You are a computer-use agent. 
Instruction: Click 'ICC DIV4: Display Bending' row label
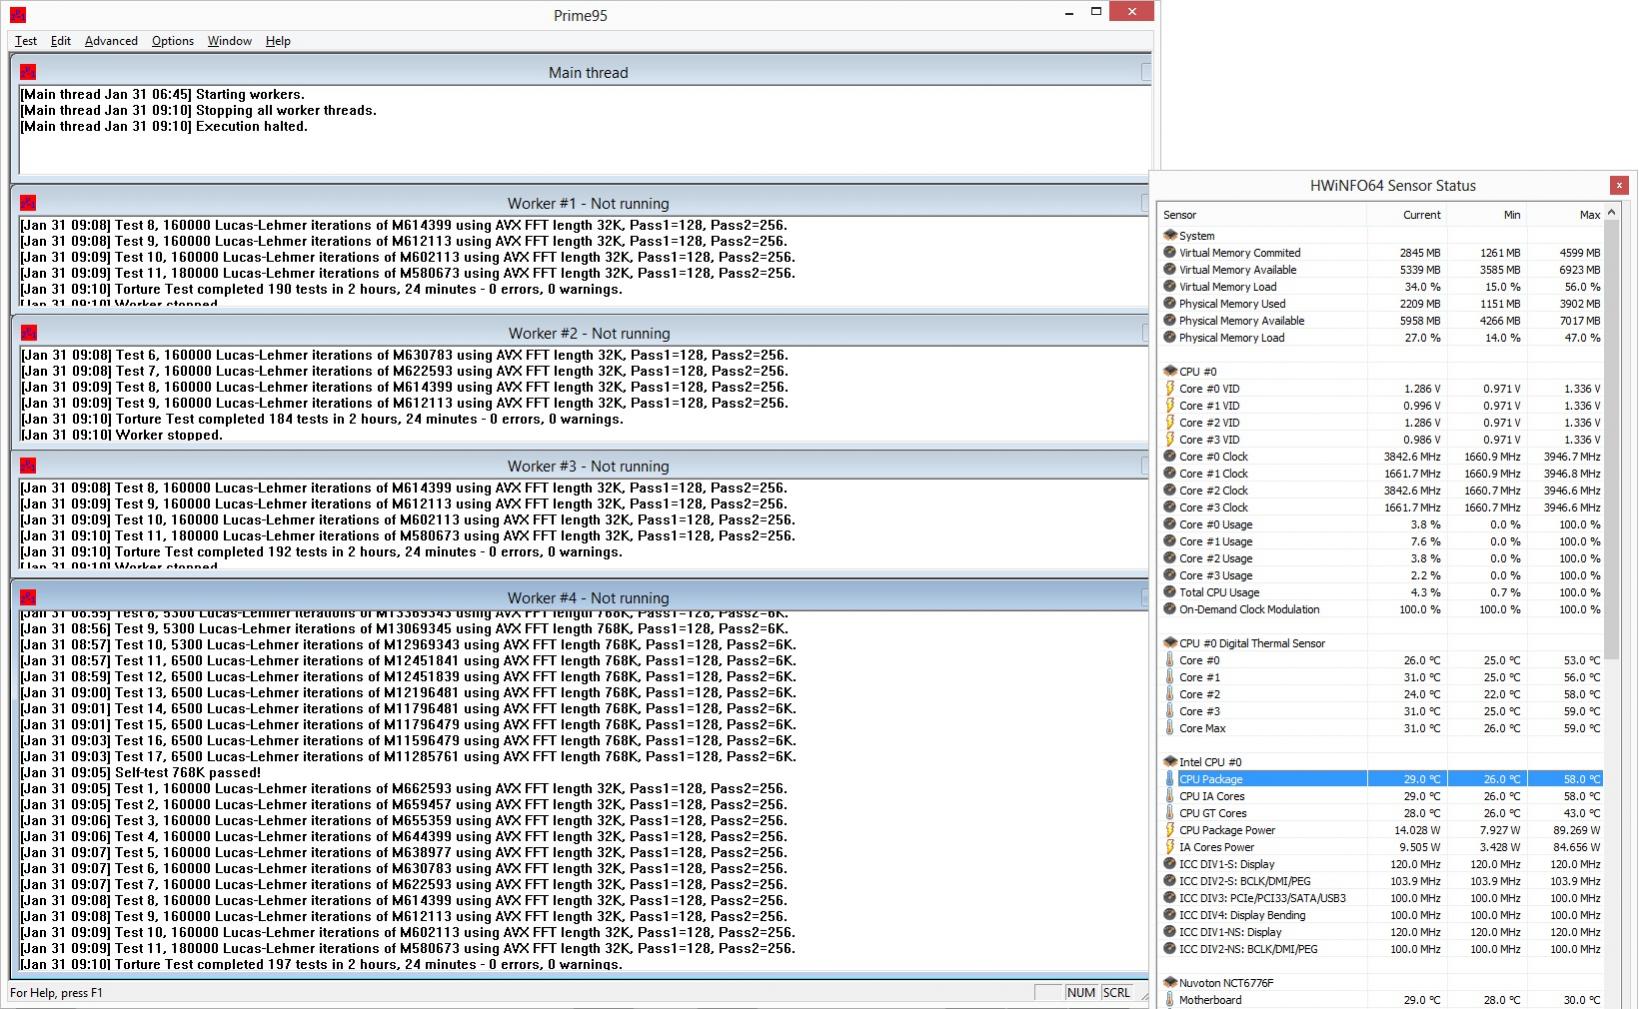coord(1242,915)
